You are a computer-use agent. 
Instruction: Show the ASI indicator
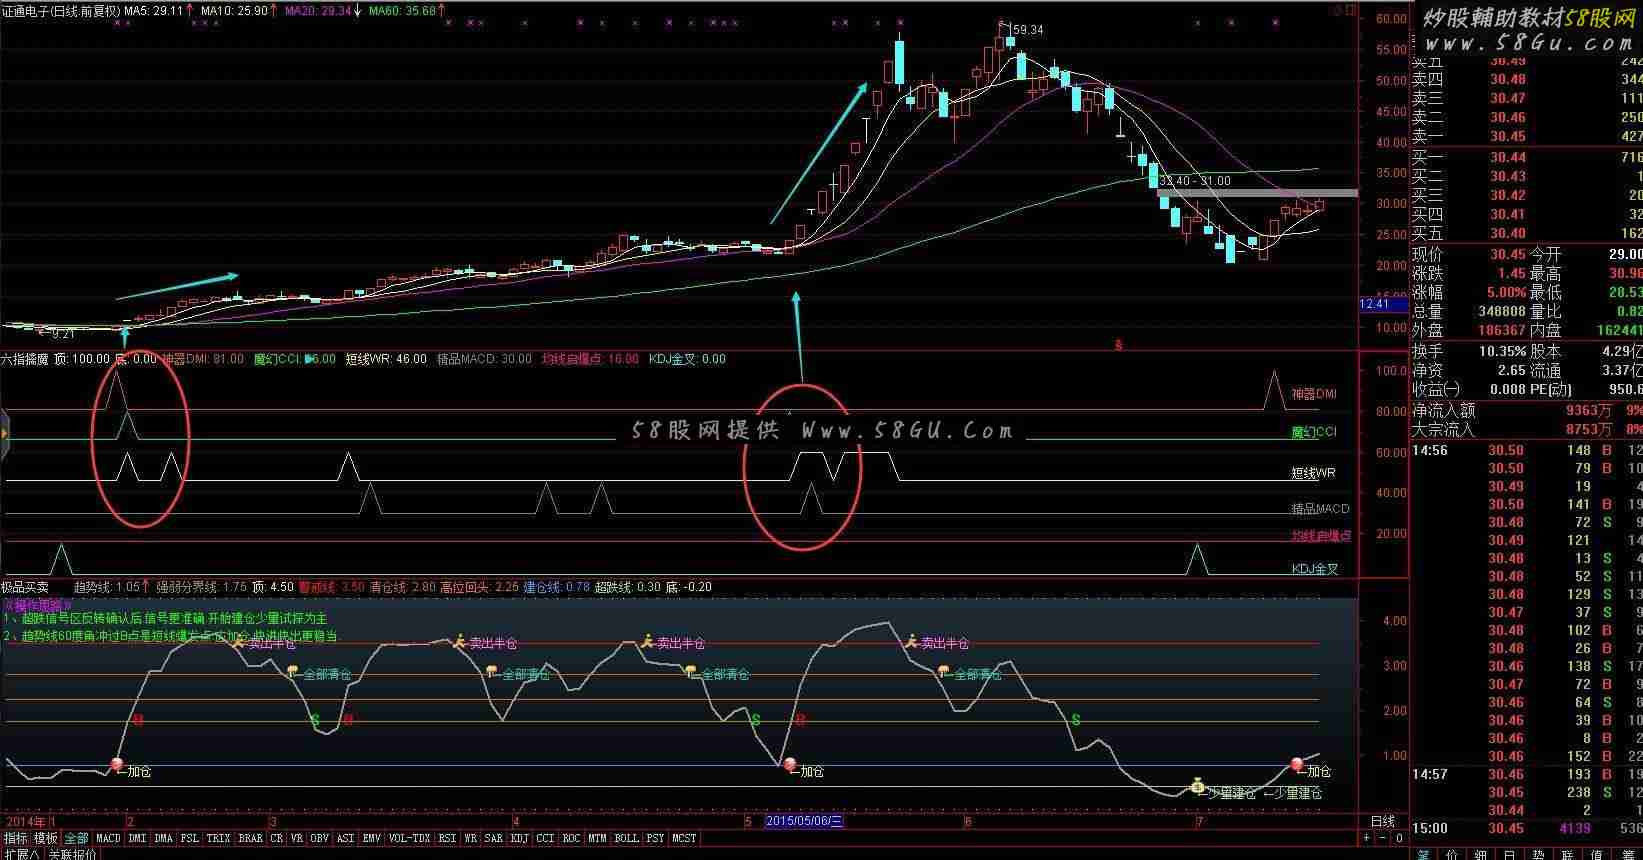345,838
